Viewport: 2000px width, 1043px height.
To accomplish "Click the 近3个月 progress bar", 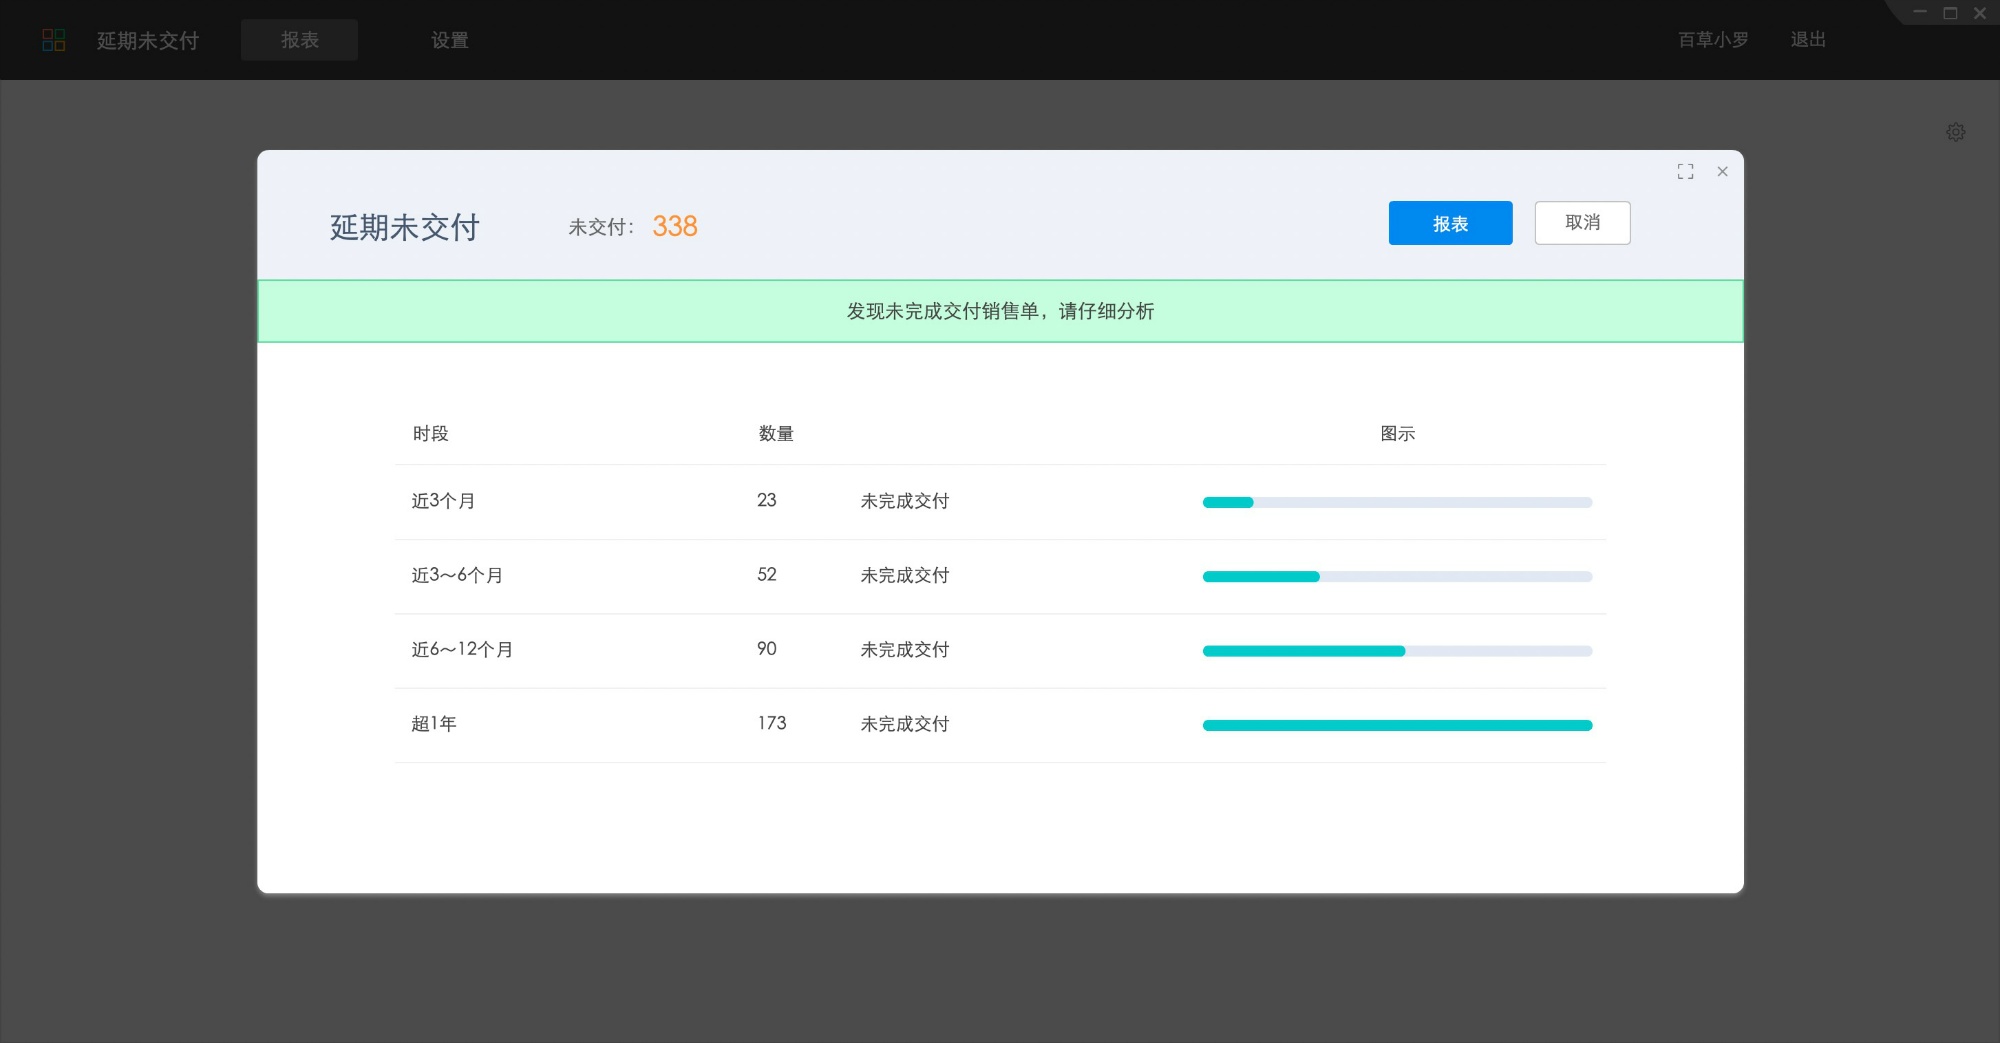I will pyautogui.click(x=1397, y=502).
